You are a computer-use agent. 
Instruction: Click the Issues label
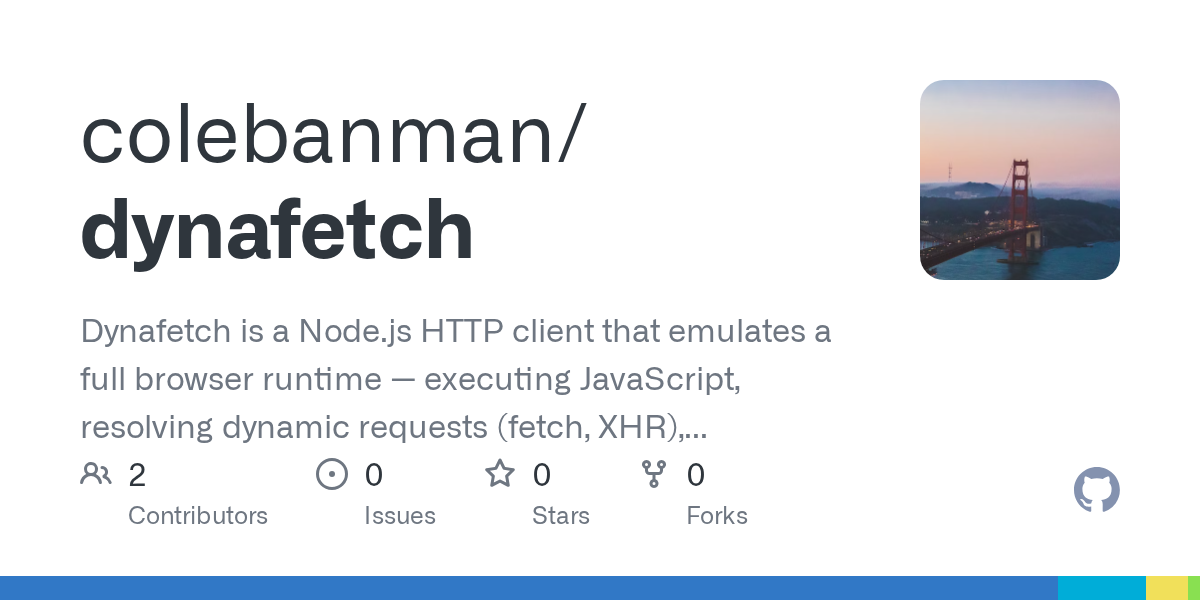400,516
